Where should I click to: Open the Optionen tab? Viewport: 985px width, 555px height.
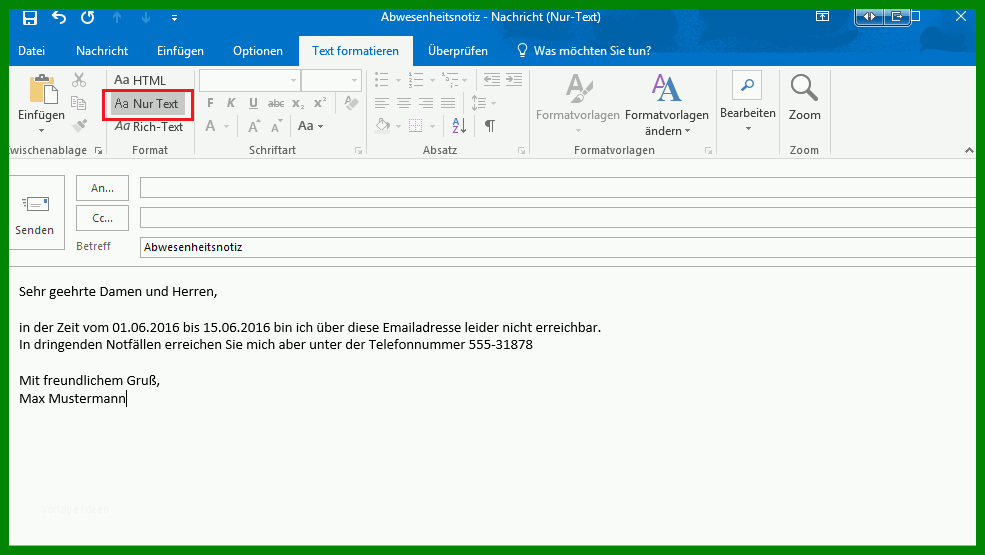pos(258,51)
